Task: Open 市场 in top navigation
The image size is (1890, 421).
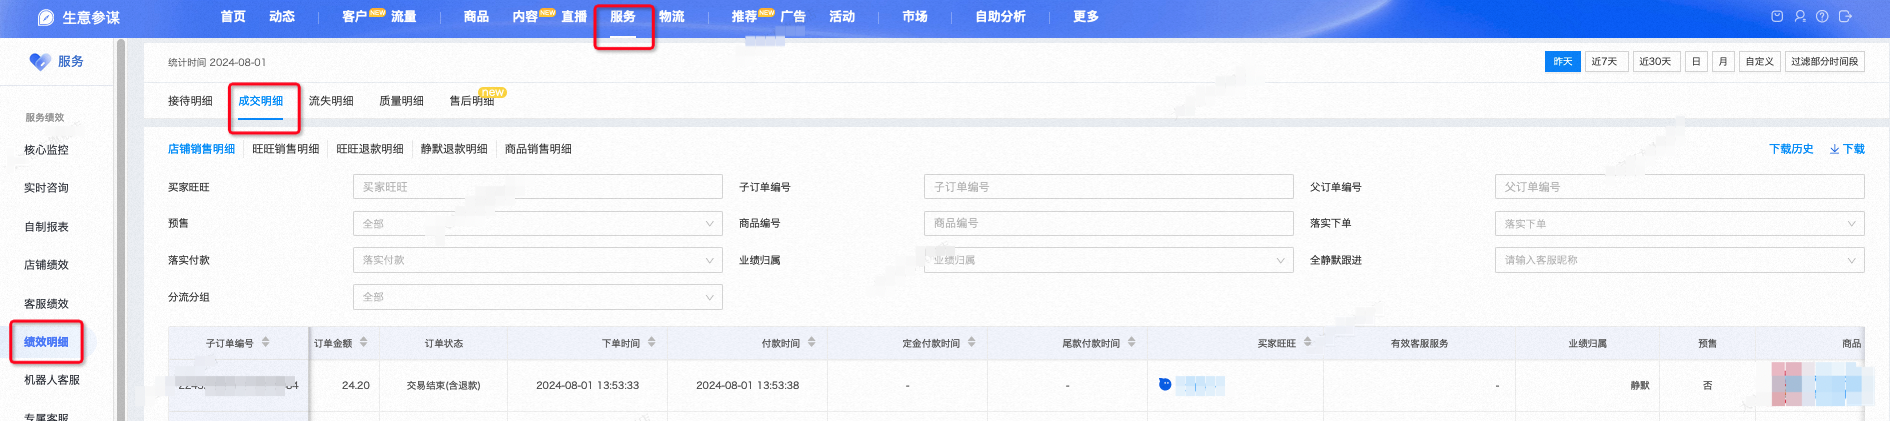Action: (915, 17)
